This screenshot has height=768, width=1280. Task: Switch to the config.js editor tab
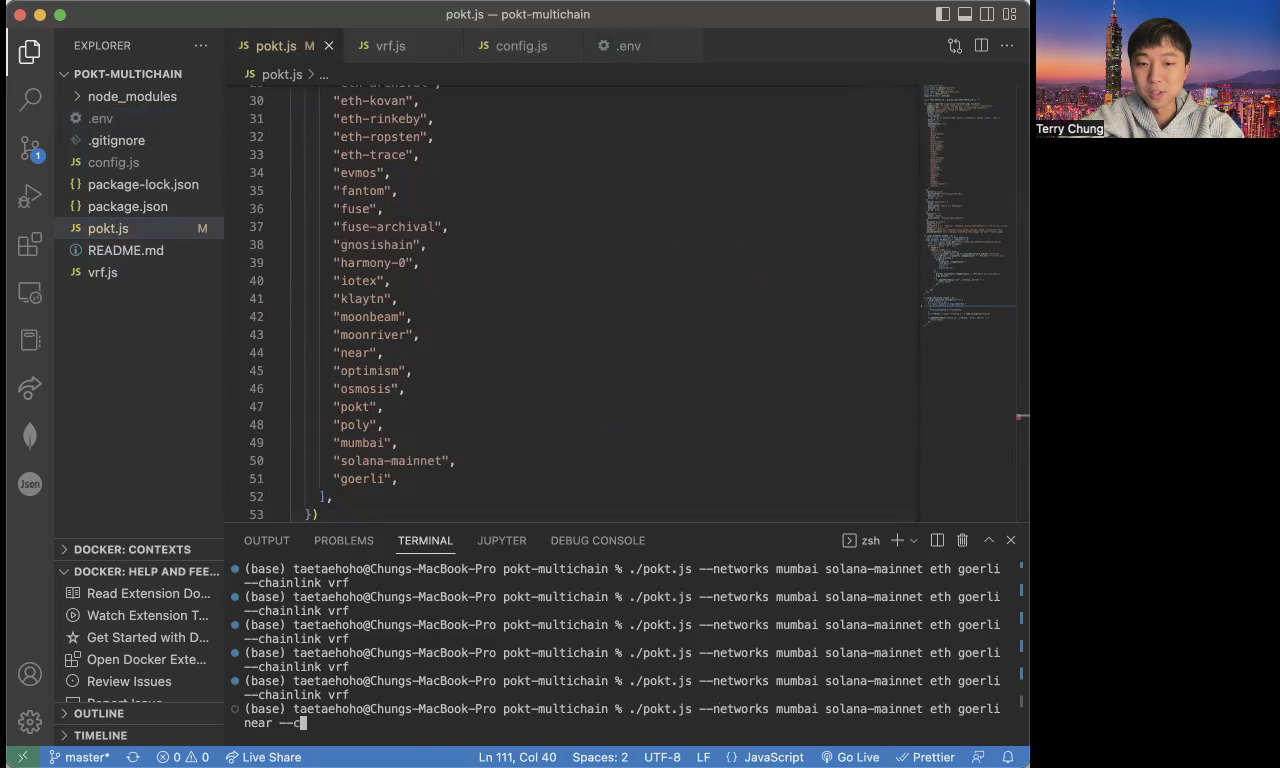point(521,46)
